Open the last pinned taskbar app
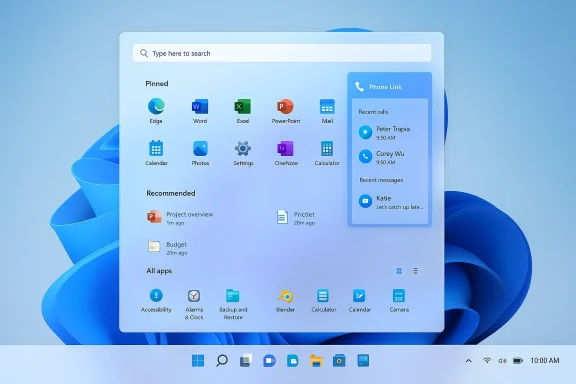This screenshot has height=384, width=576. pos(363,360)
